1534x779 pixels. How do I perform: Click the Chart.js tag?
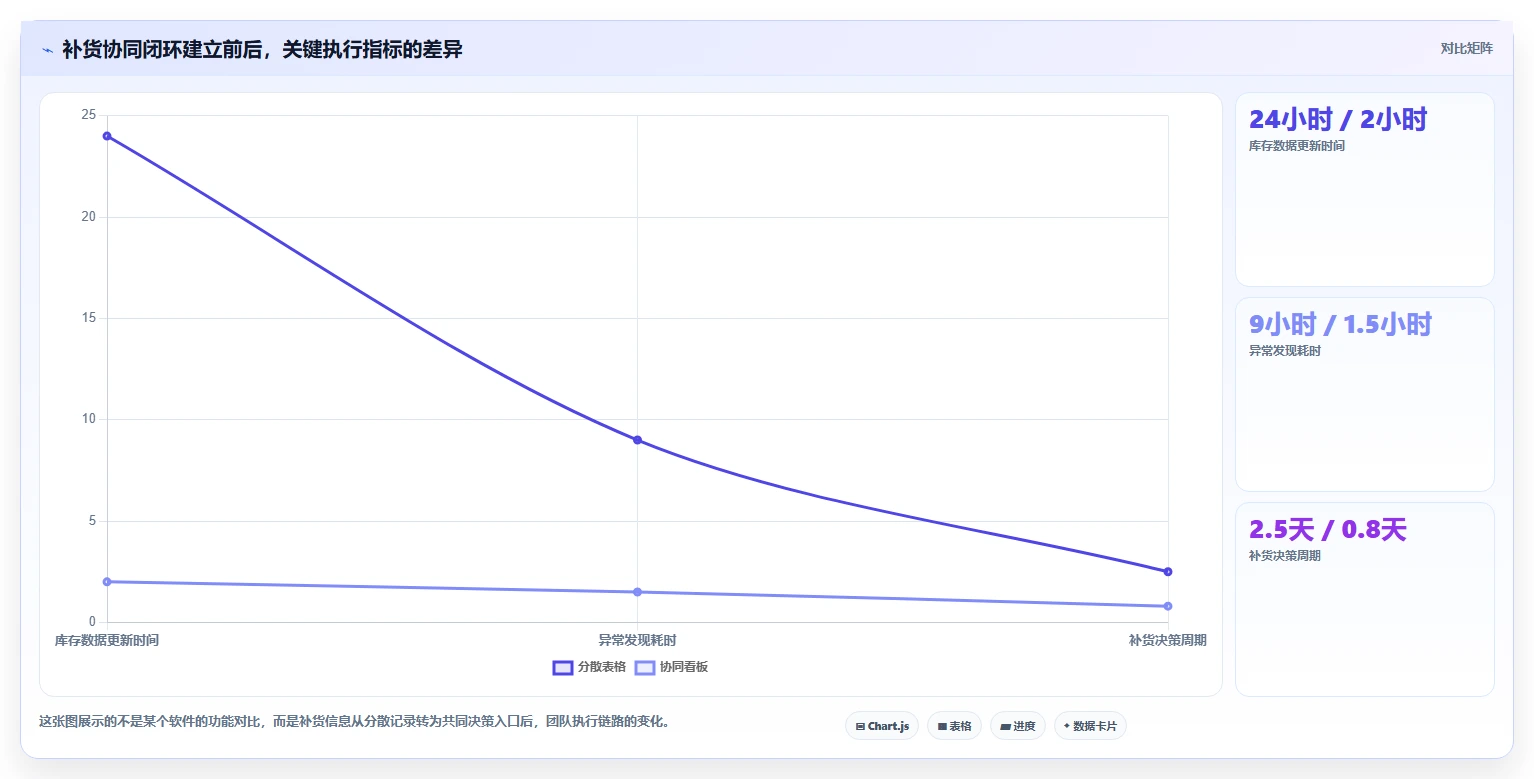[x=882, y=726]
